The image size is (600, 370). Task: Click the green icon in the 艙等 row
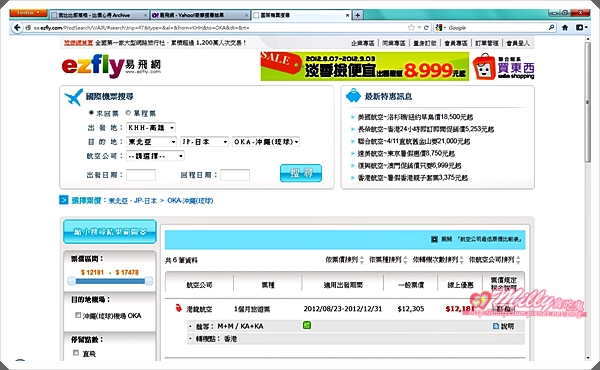pos(307,325)
